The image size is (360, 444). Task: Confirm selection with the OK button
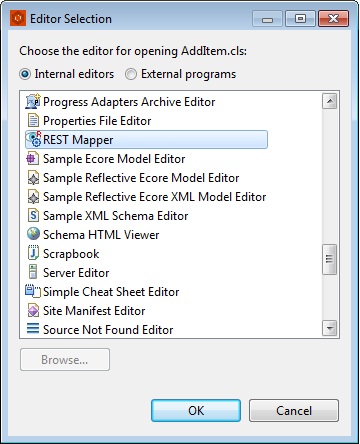coord(196,410)
